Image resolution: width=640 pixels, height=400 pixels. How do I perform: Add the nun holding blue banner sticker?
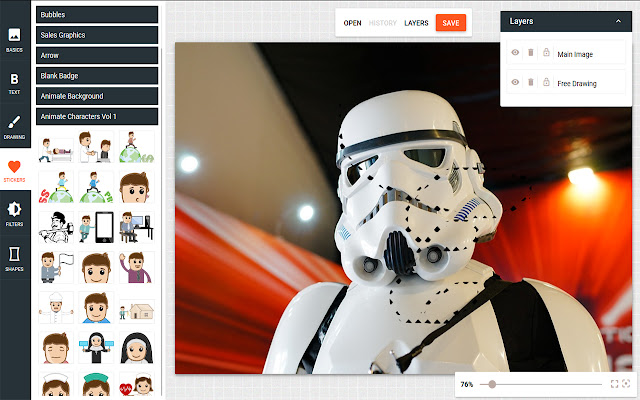pos(96,348)
